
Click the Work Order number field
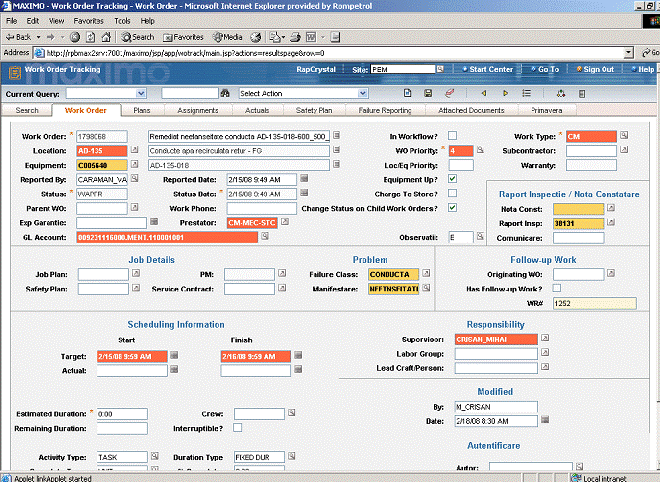point(102,136)
